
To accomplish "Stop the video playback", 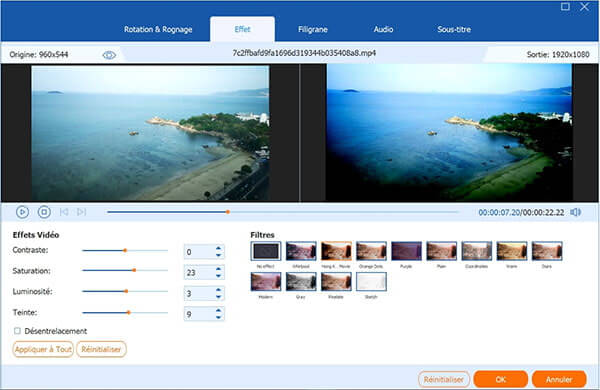I will click(x=44, y=212).
